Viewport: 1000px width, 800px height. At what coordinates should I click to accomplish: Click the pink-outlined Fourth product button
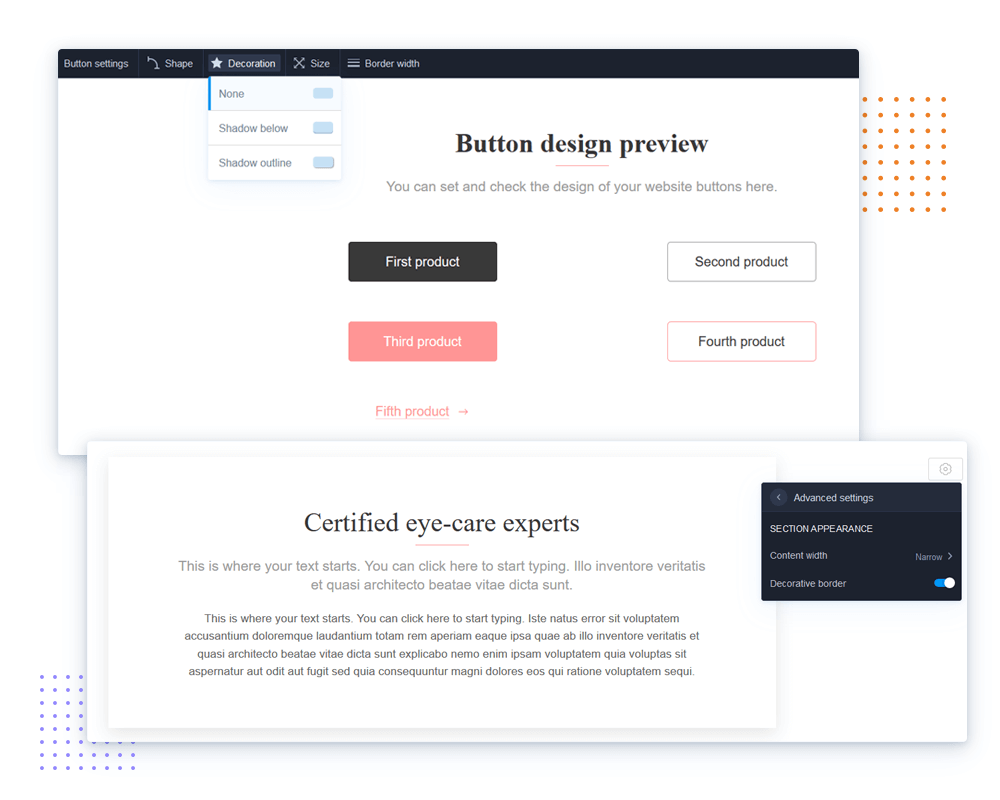click(x=741, y=342)
